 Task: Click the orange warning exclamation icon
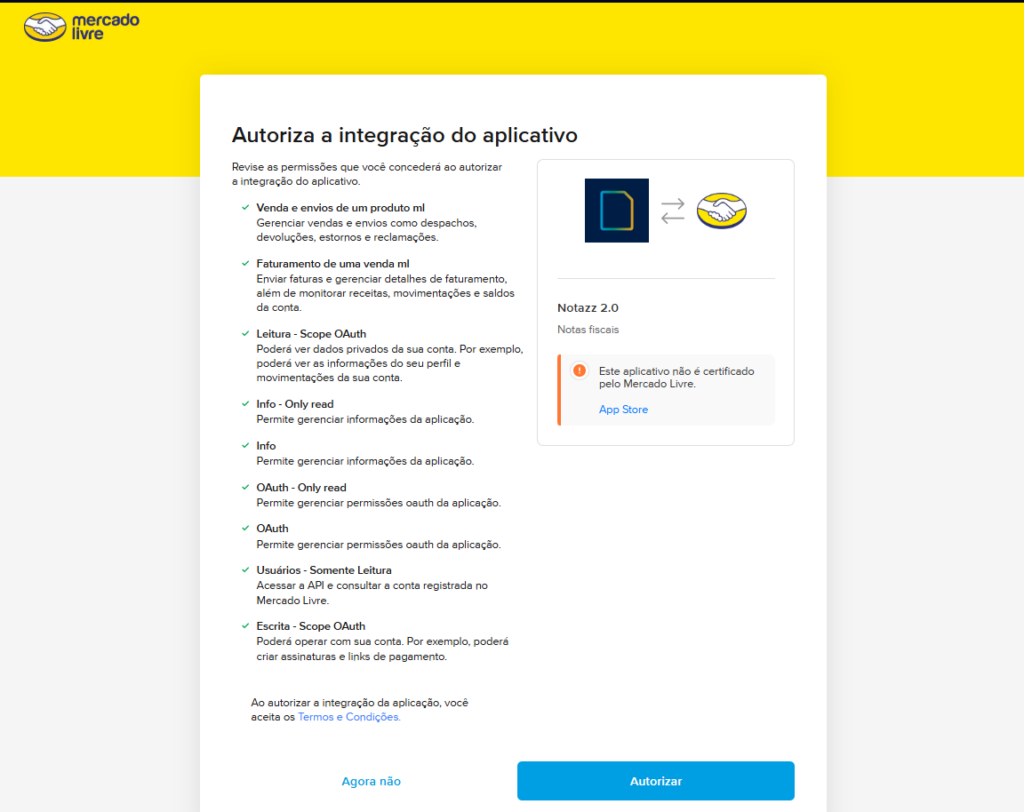tap(579, 371)
